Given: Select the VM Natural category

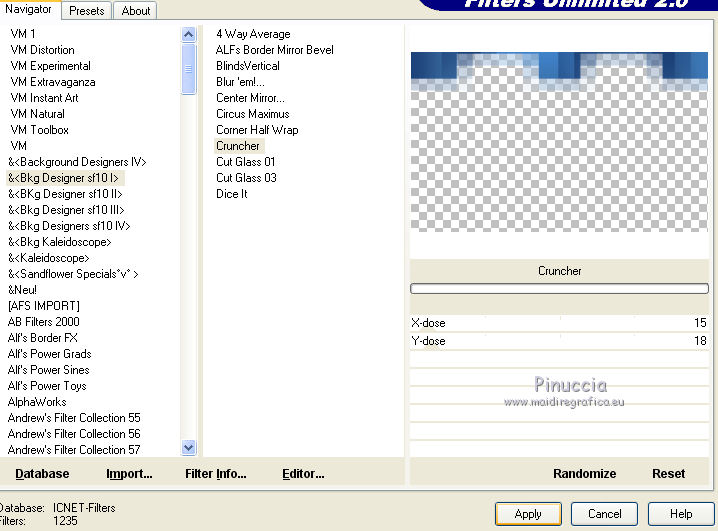Looking at the screenshot, I should click(37, 114).
